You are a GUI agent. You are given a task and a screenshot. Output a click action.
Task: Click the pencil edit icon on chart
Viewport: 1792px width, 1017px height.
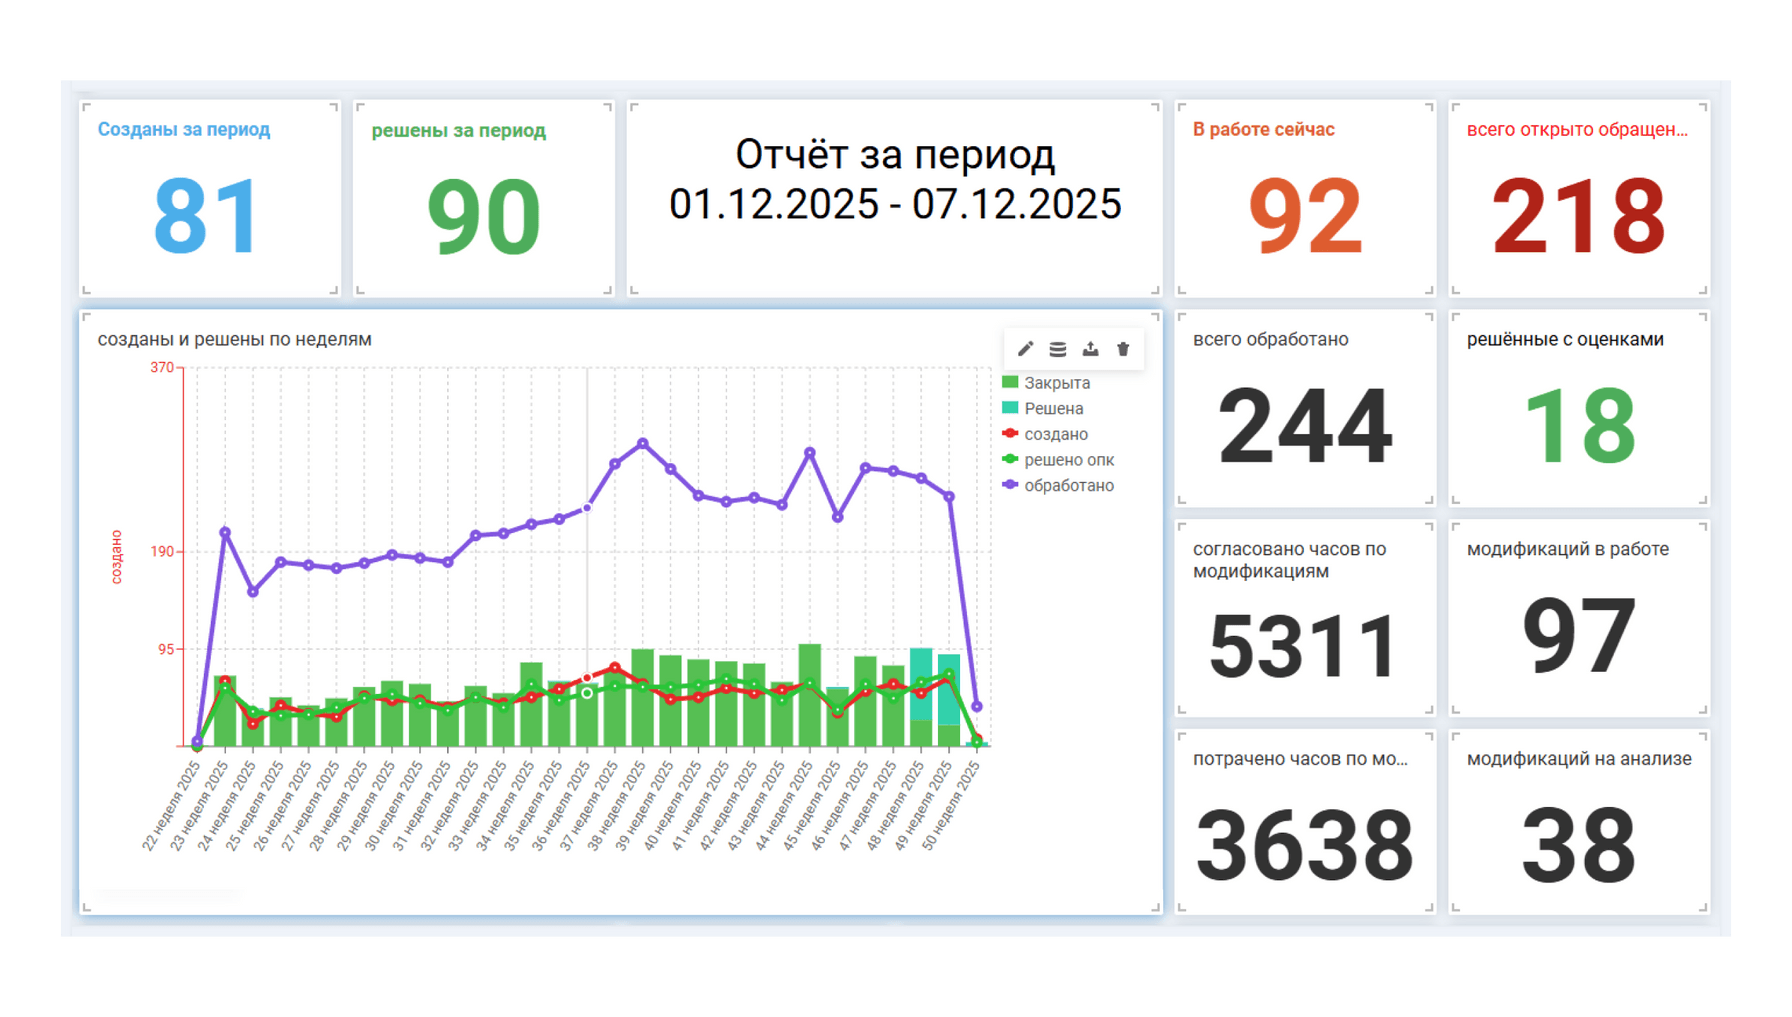[1025, 349]
